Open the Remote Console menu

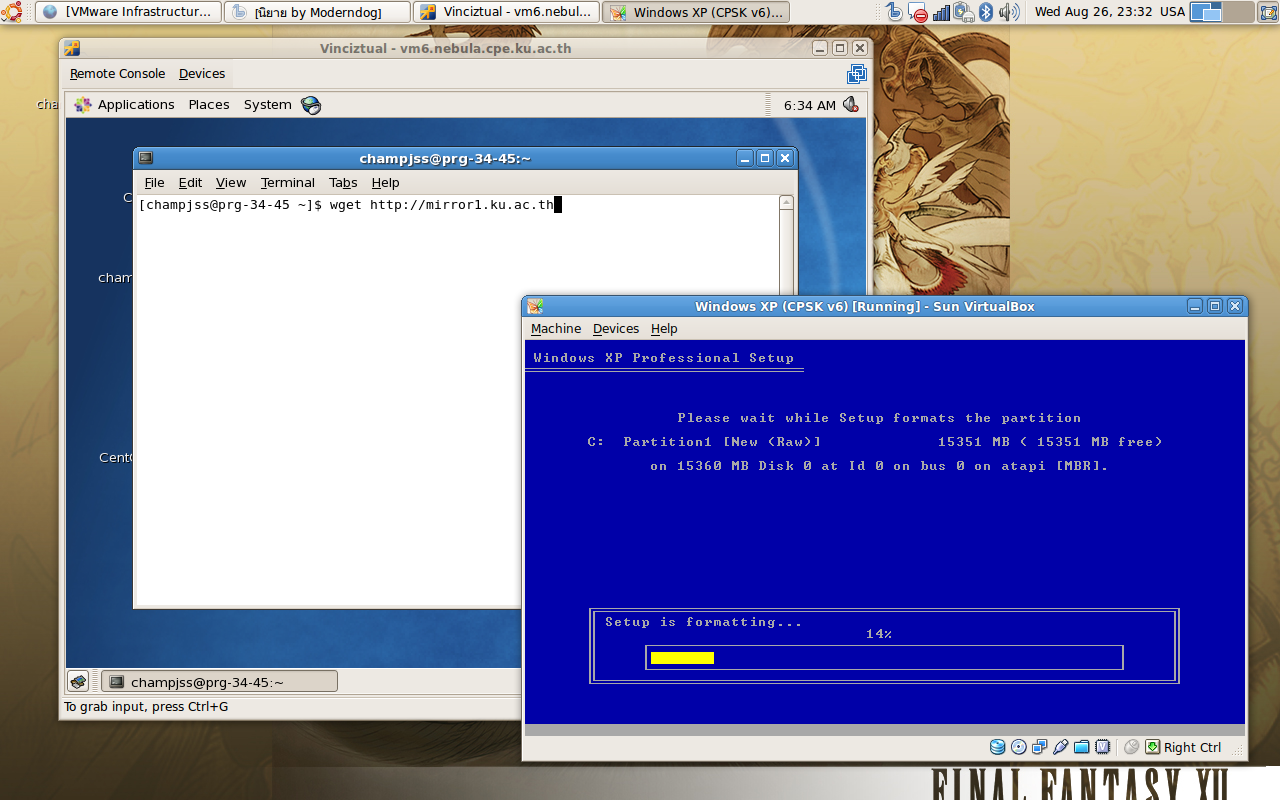coord(118,74)
